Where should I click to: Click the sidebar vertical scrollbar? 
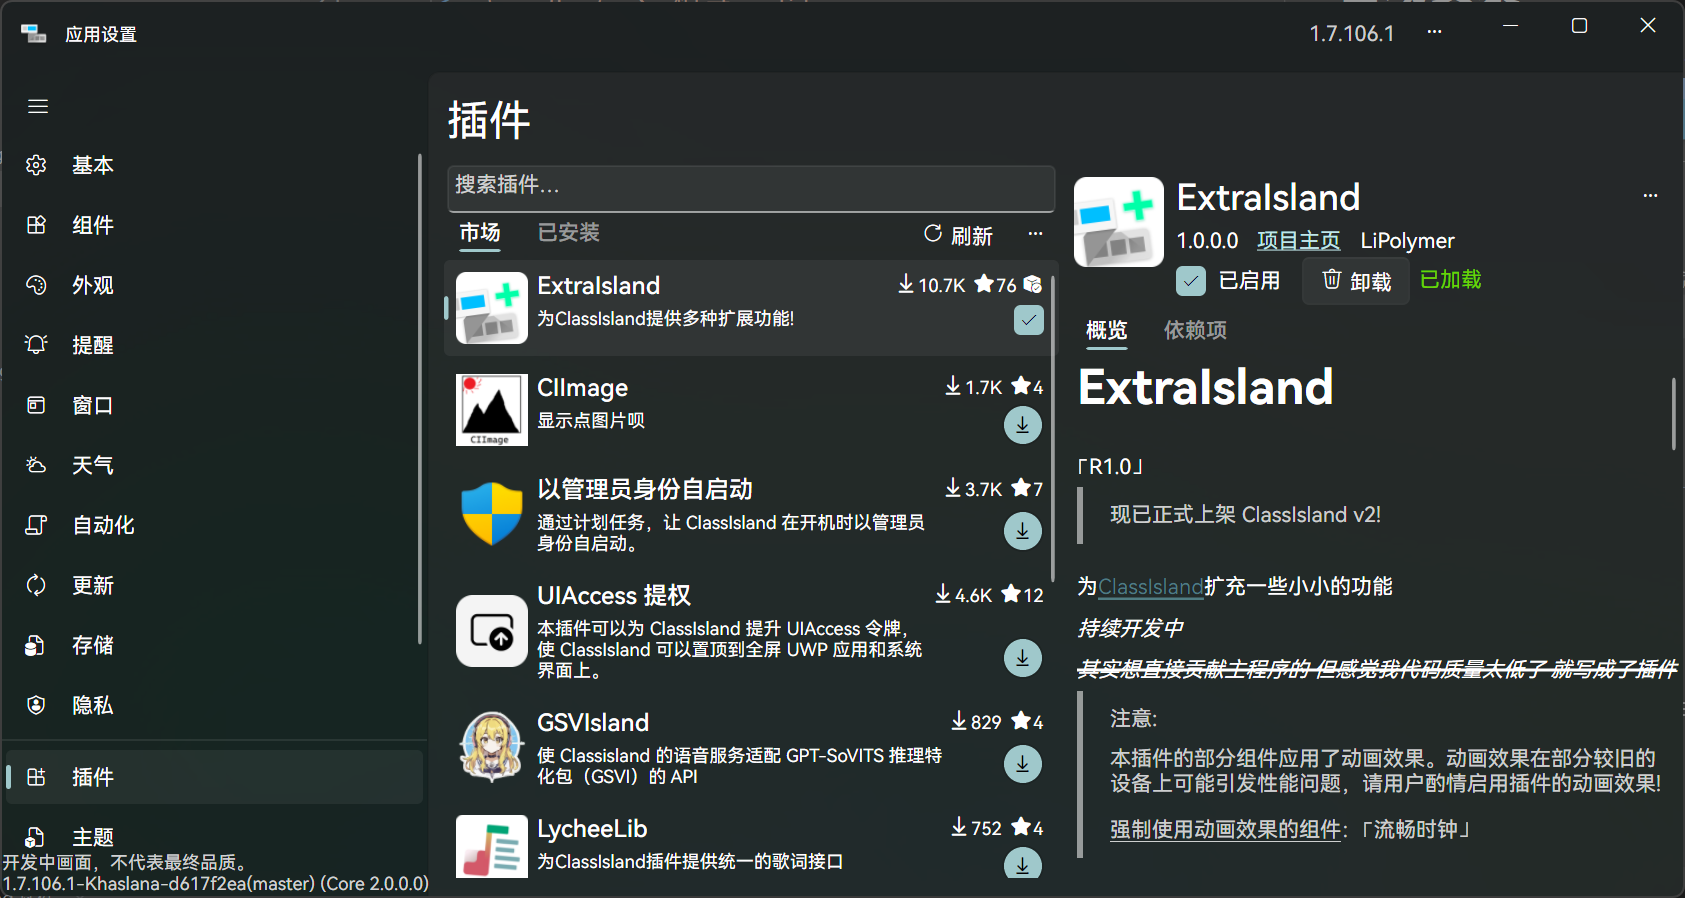tap(419, 400)
